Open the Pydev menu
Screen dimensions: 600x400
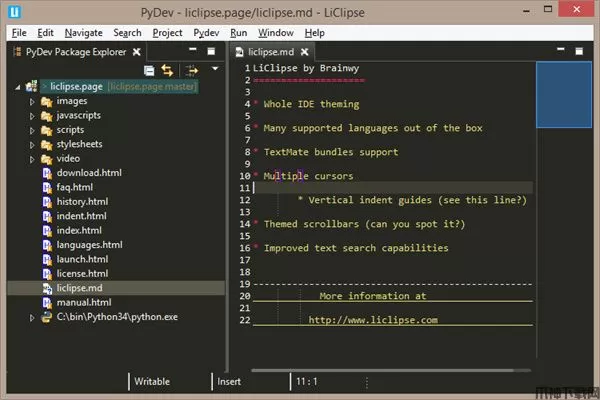click(x=206, y=32)
